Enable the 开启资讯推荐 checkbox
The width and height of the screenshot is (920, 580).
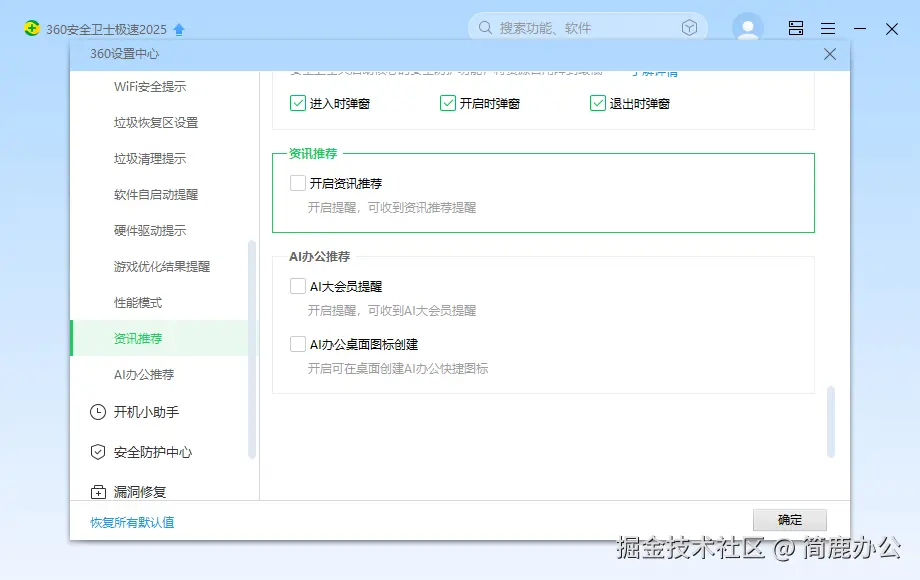[x=297, y=183]
